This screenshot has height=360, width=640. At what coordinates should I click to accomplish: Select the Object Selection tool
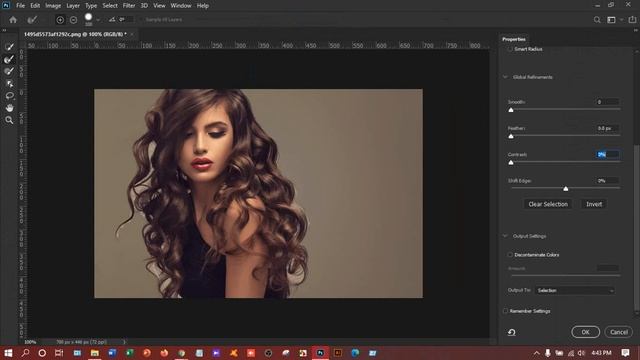pyautogui.click(x=9, y=84)
